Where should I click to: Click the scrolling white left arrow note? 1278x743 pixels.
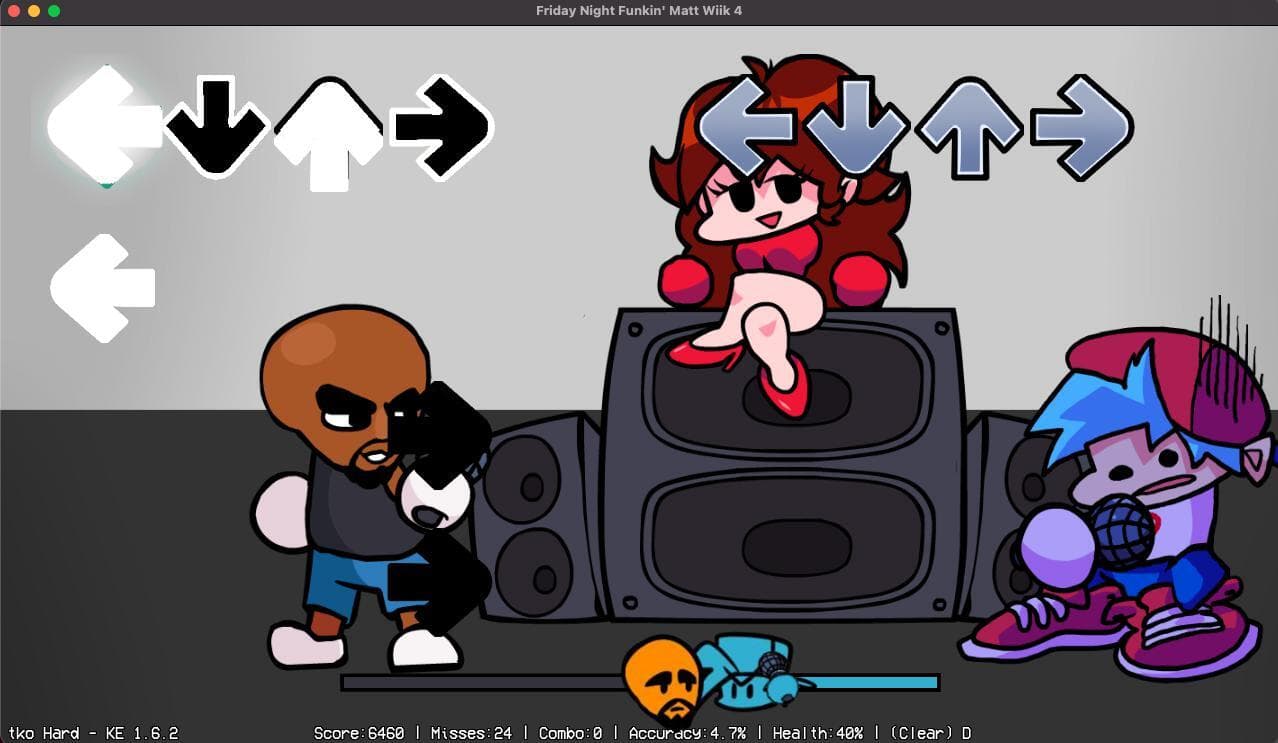(x=103, y=288)
